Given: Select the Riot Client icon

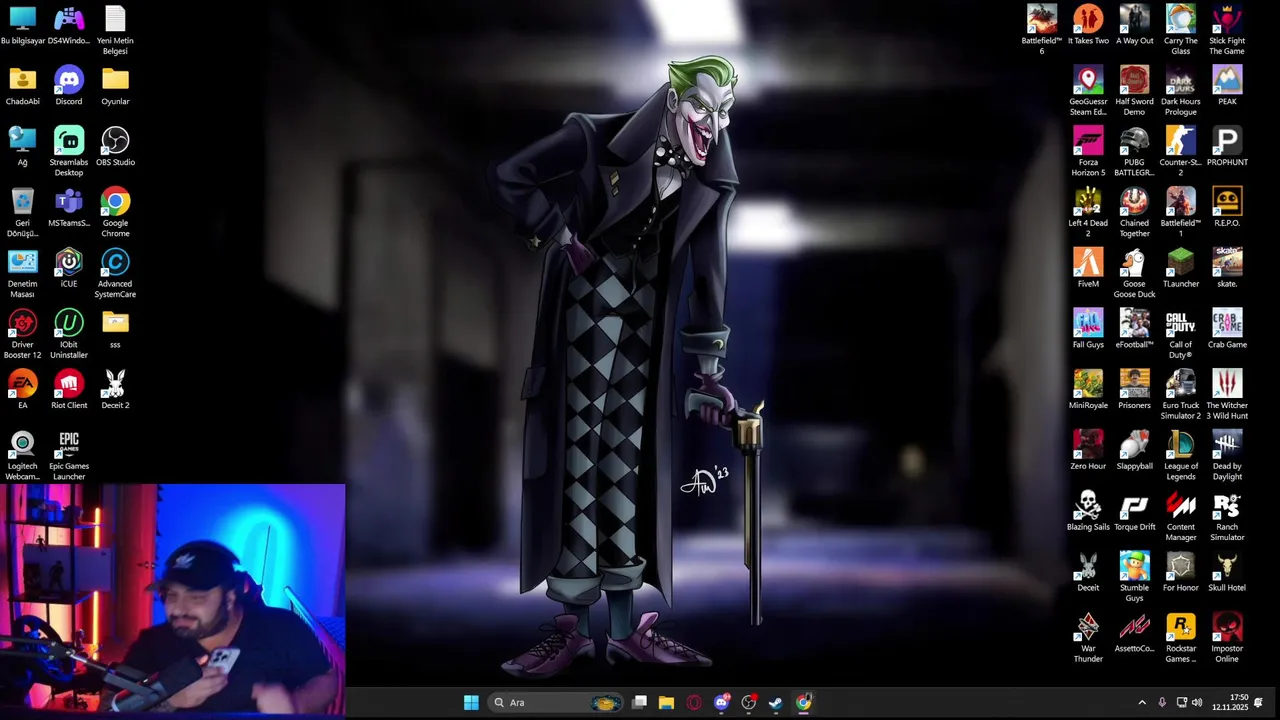Looking at the screenshot, I should 69,383.
